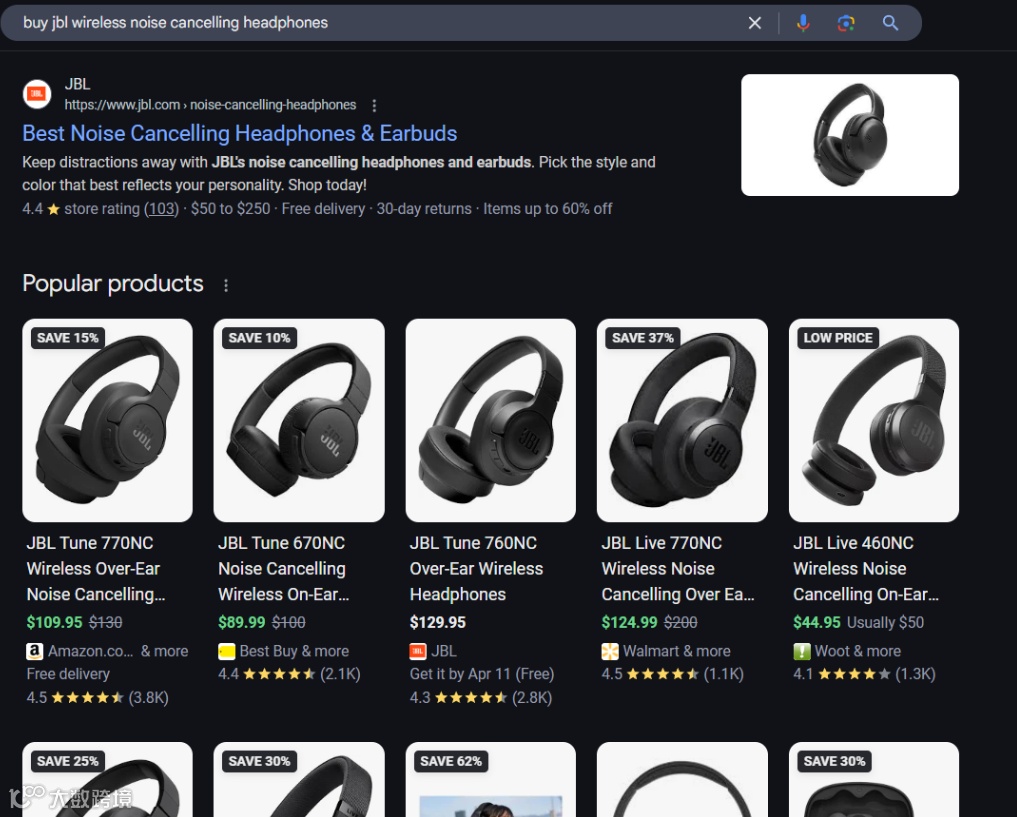The image size is (1017, 817).
Task: Open JBL Tune 670NC Noise Cancelling title
Action: tap(283, 569)
